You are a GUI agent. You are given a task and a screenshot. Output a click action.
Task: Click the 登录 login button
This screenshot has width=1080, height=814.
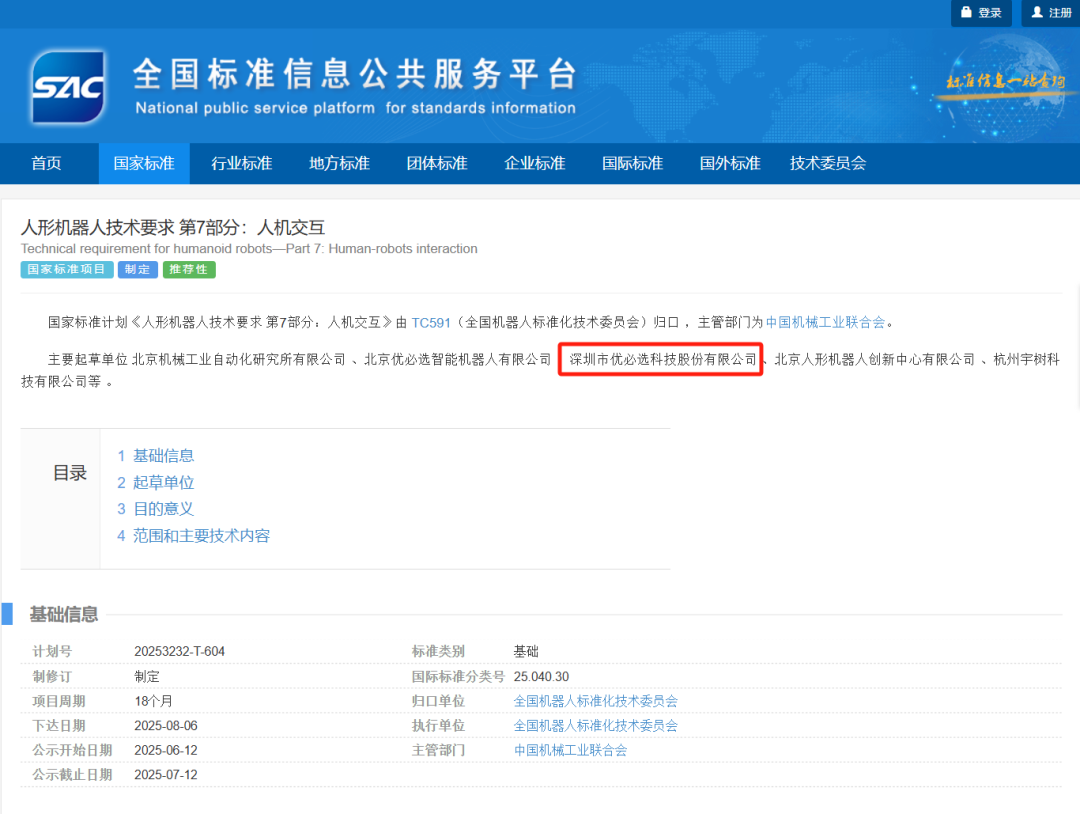[981, 13]
